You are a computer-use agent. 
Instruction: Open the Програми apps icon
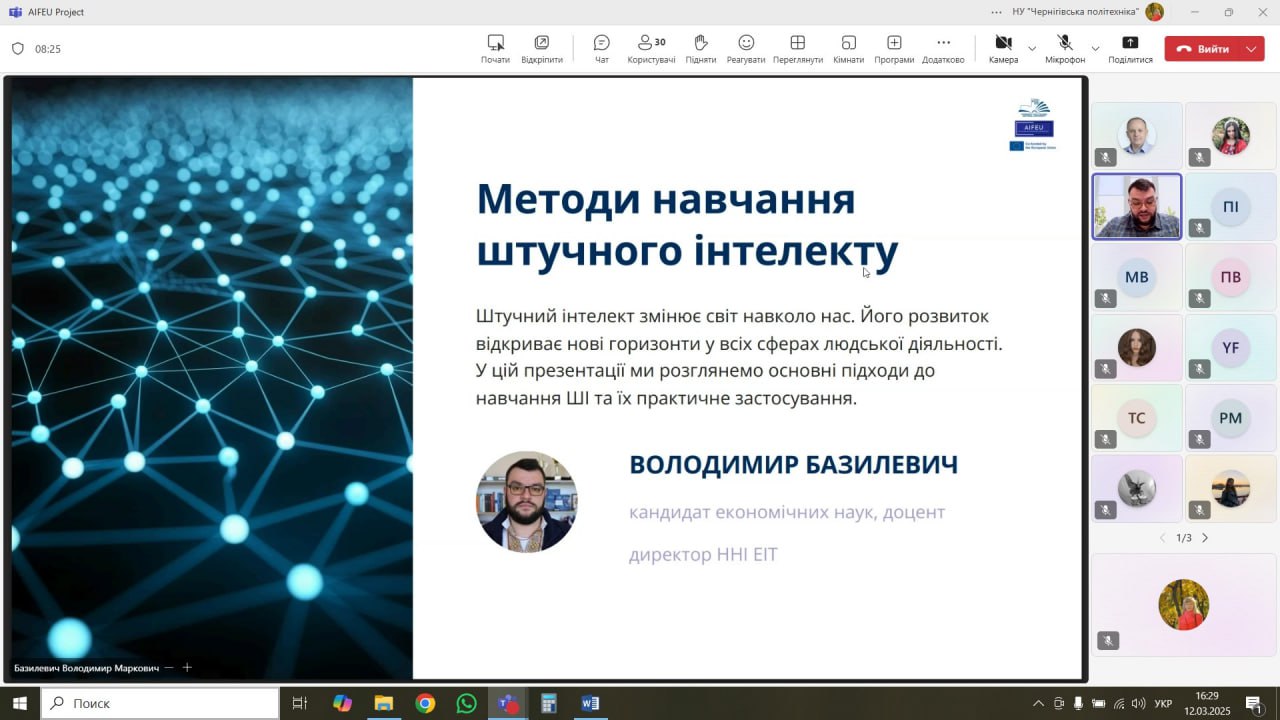pos(894,48)
